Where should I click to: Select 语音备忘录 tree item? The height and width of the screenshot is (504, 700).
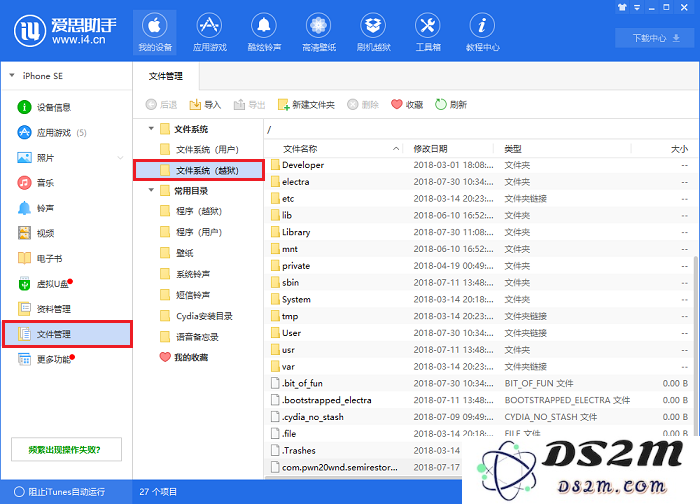(x=189, y=337)
